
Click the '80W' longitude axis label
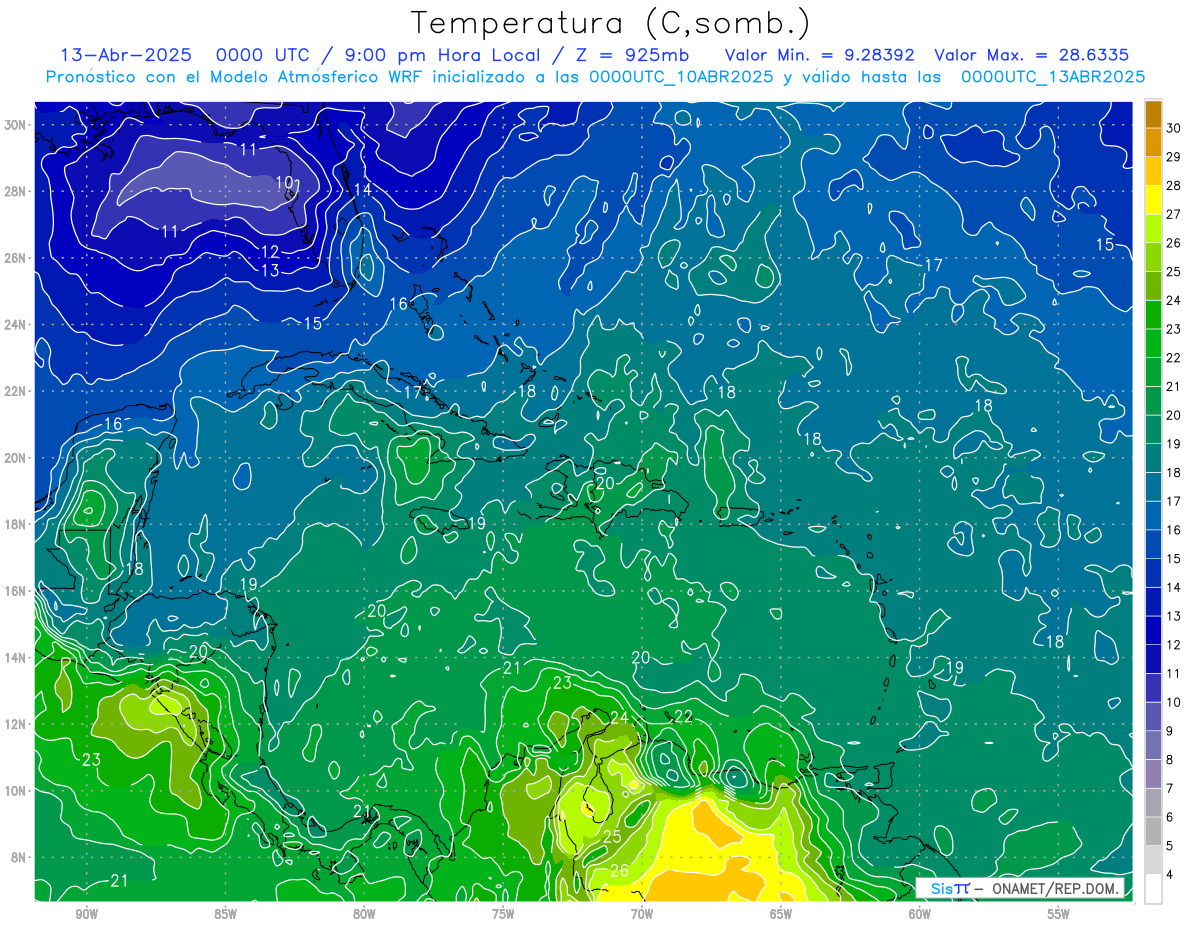[364, 913]
